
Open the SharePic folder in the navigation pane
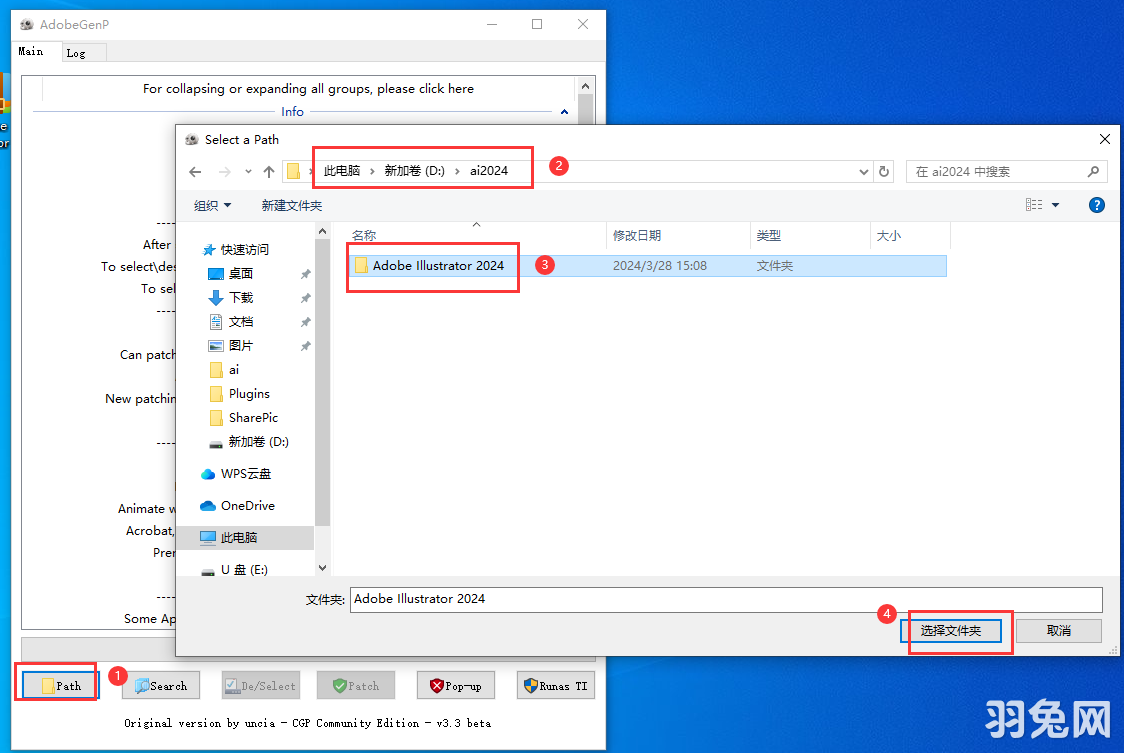pyautogui.click(x=253, y=418)
